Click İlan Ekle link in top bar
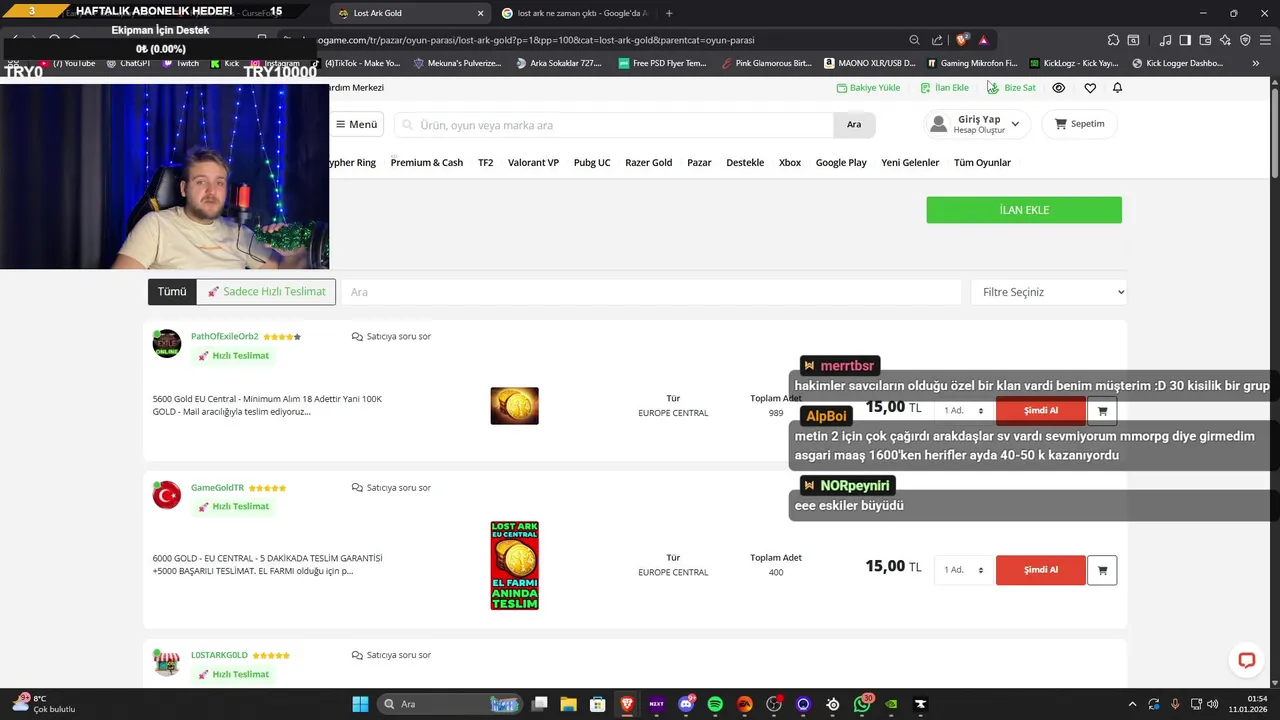This screenshot has height=720, width=1280. coord(945,88)
